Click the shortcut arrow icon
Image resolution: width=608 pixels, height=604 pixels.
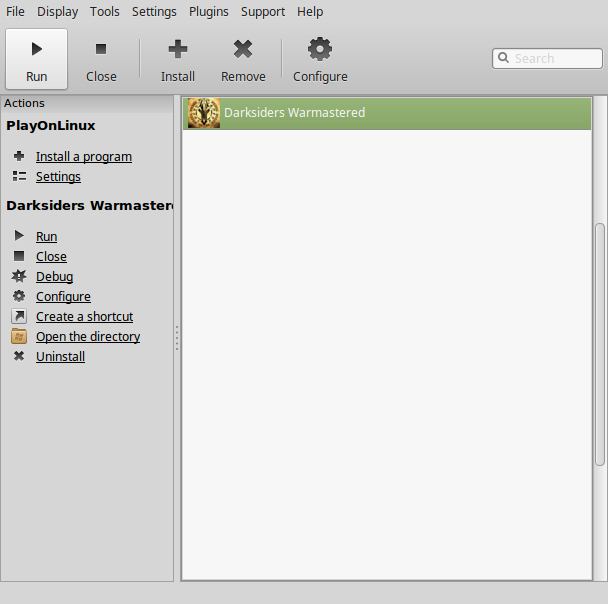click(x=19, y=316)
